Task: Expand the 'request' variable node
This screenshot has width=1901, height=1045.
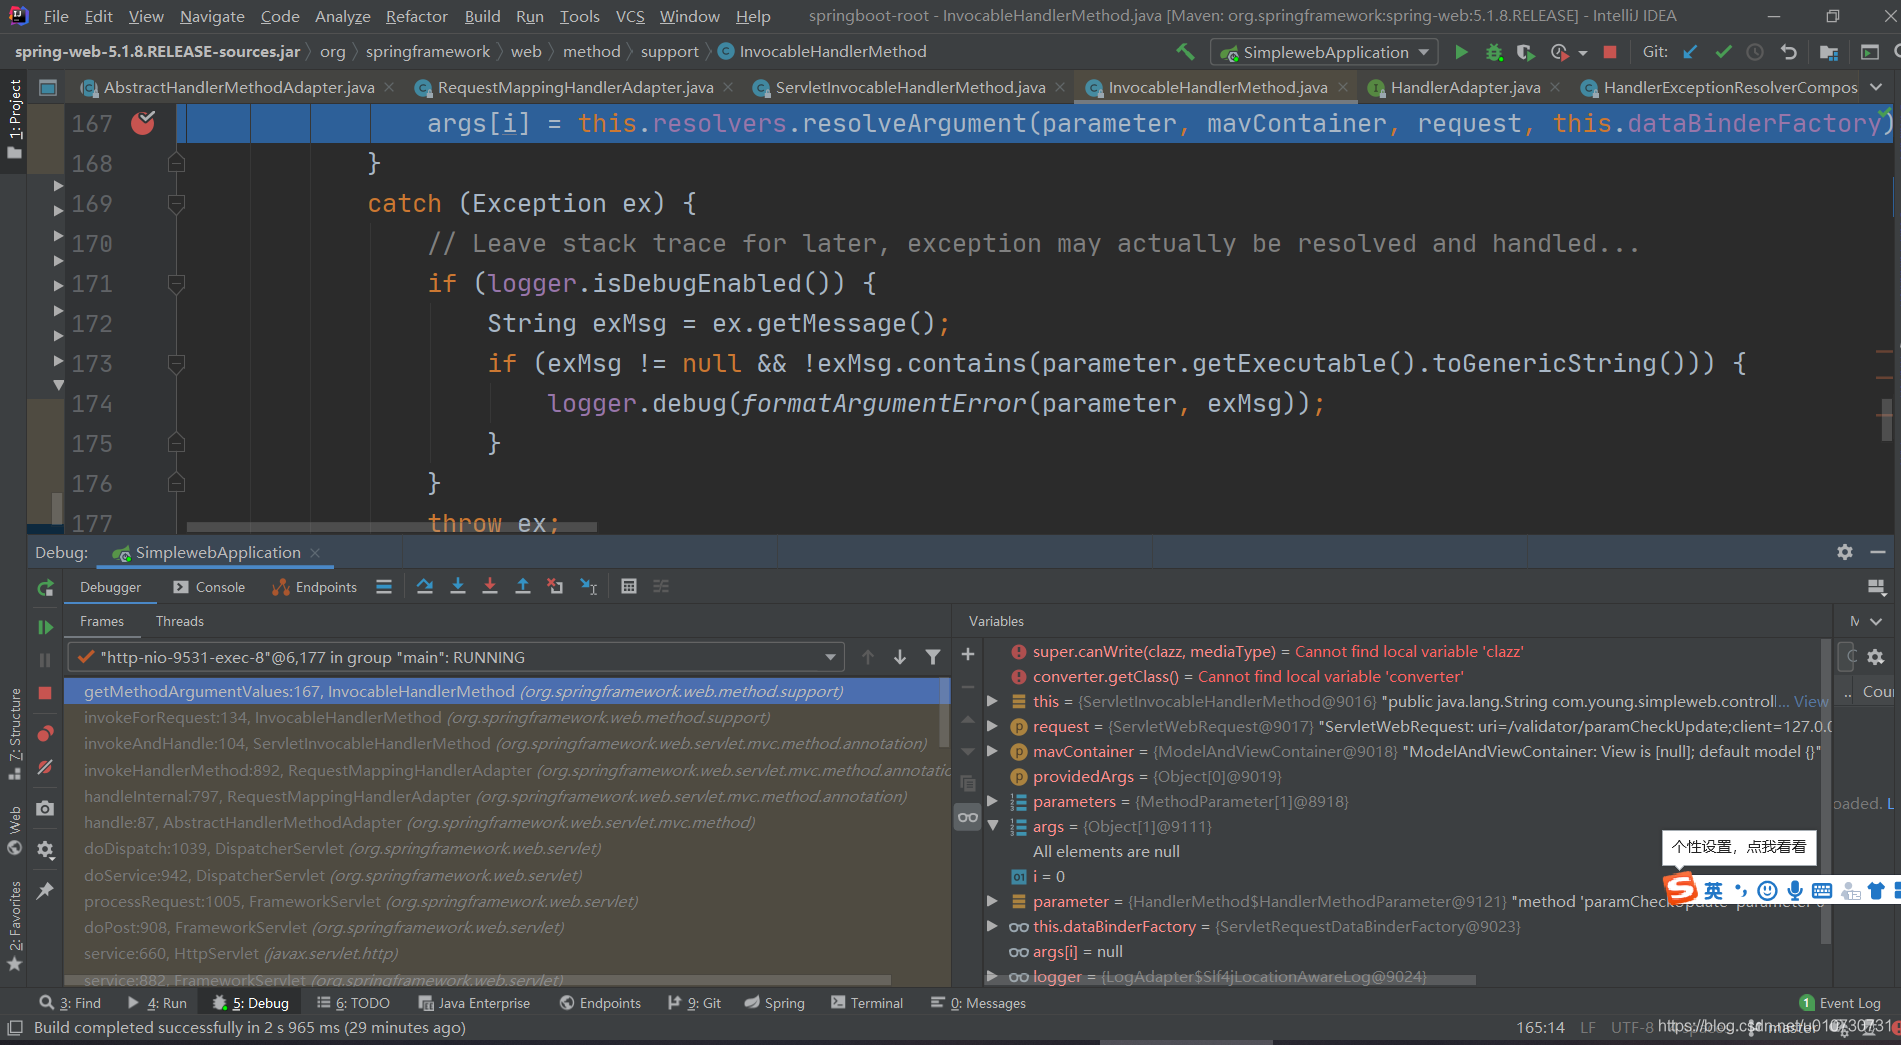Action: [992, 726]
